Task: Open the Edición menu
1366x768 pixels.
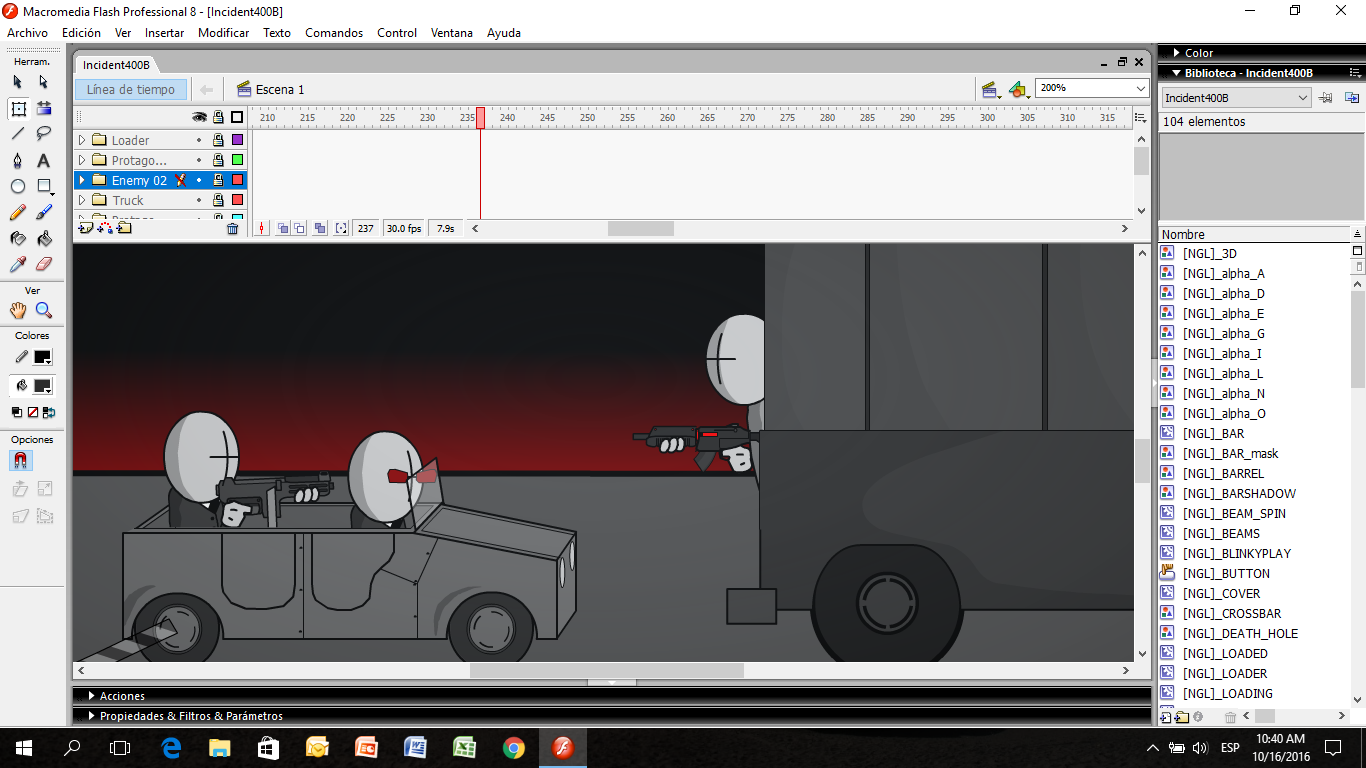Action: [81, 33]
